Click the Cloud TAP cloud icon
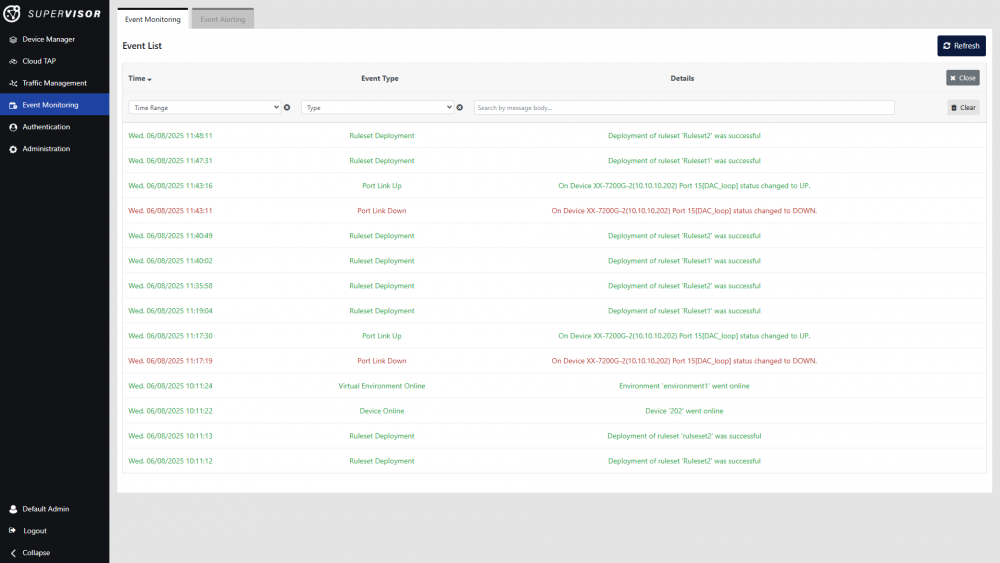This screenshot has height=563, width=1000. pos(13,61)
